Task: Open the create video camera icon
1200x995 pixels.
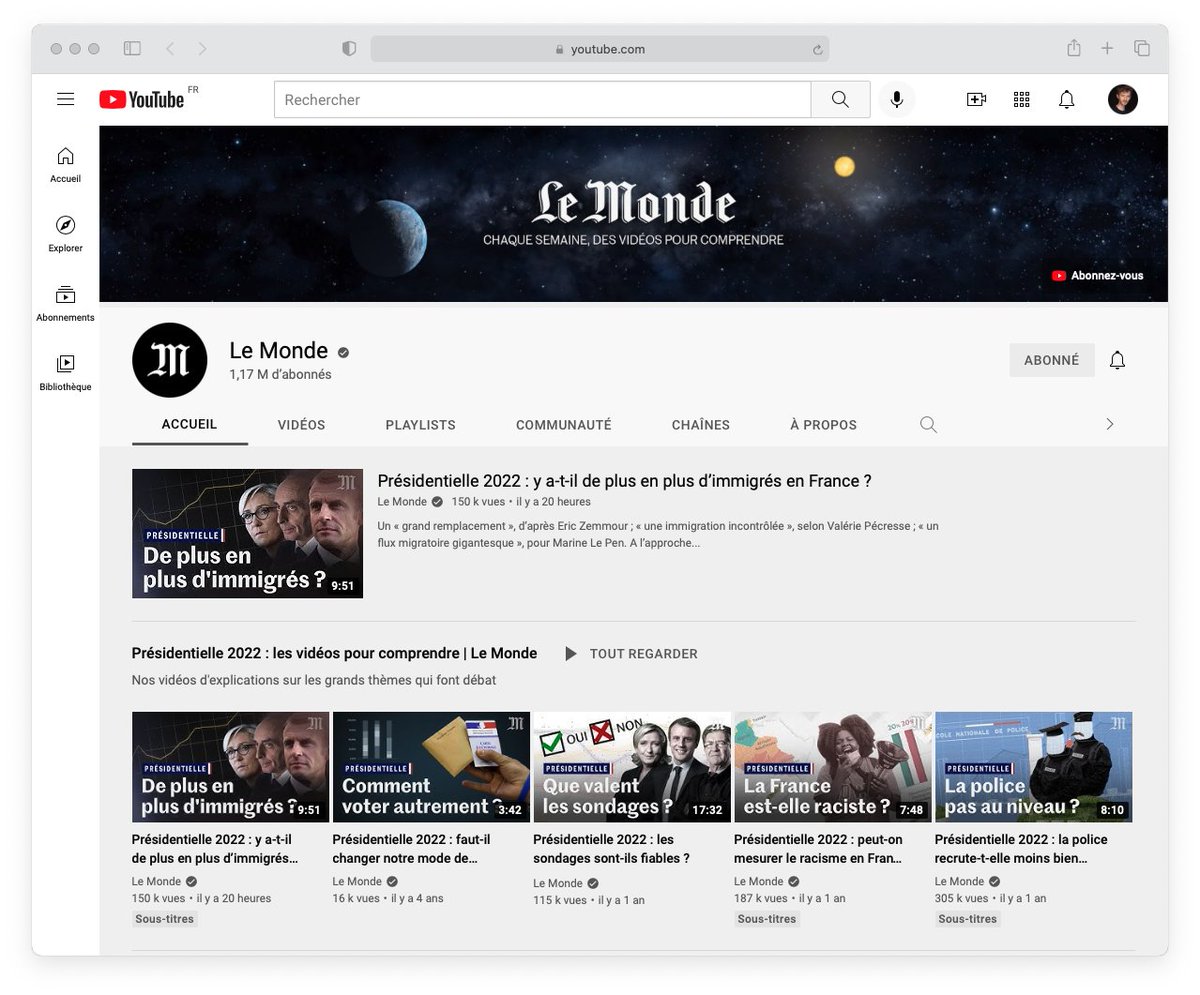Action: 976,100
